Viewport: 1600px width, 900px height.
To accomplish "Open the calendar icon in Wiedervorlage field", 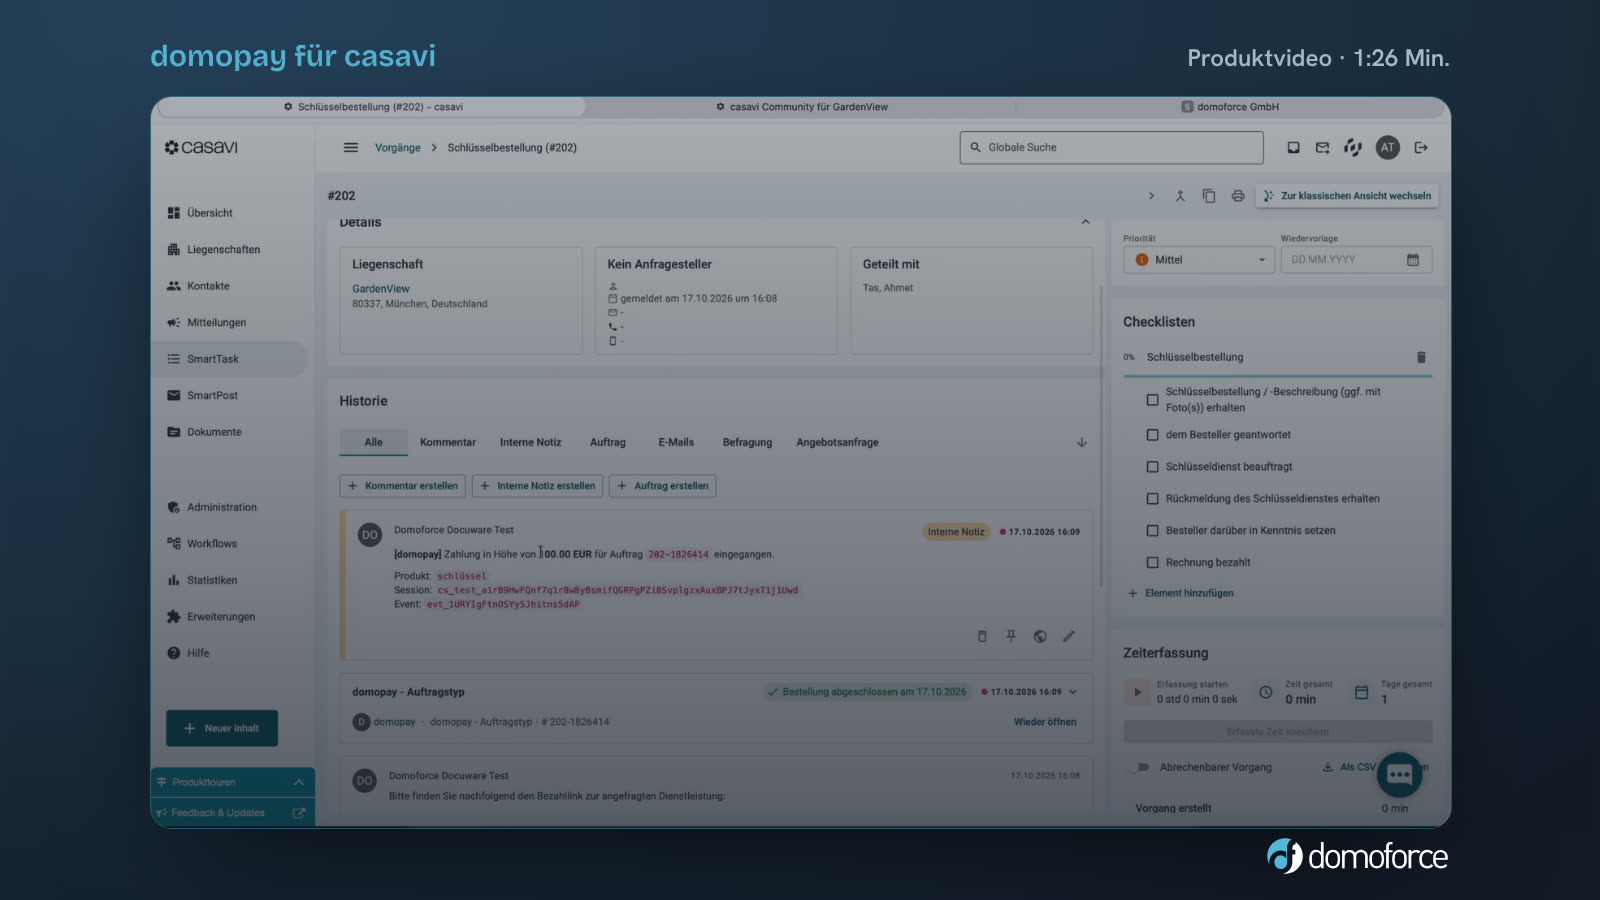I will coord(1413,260).
